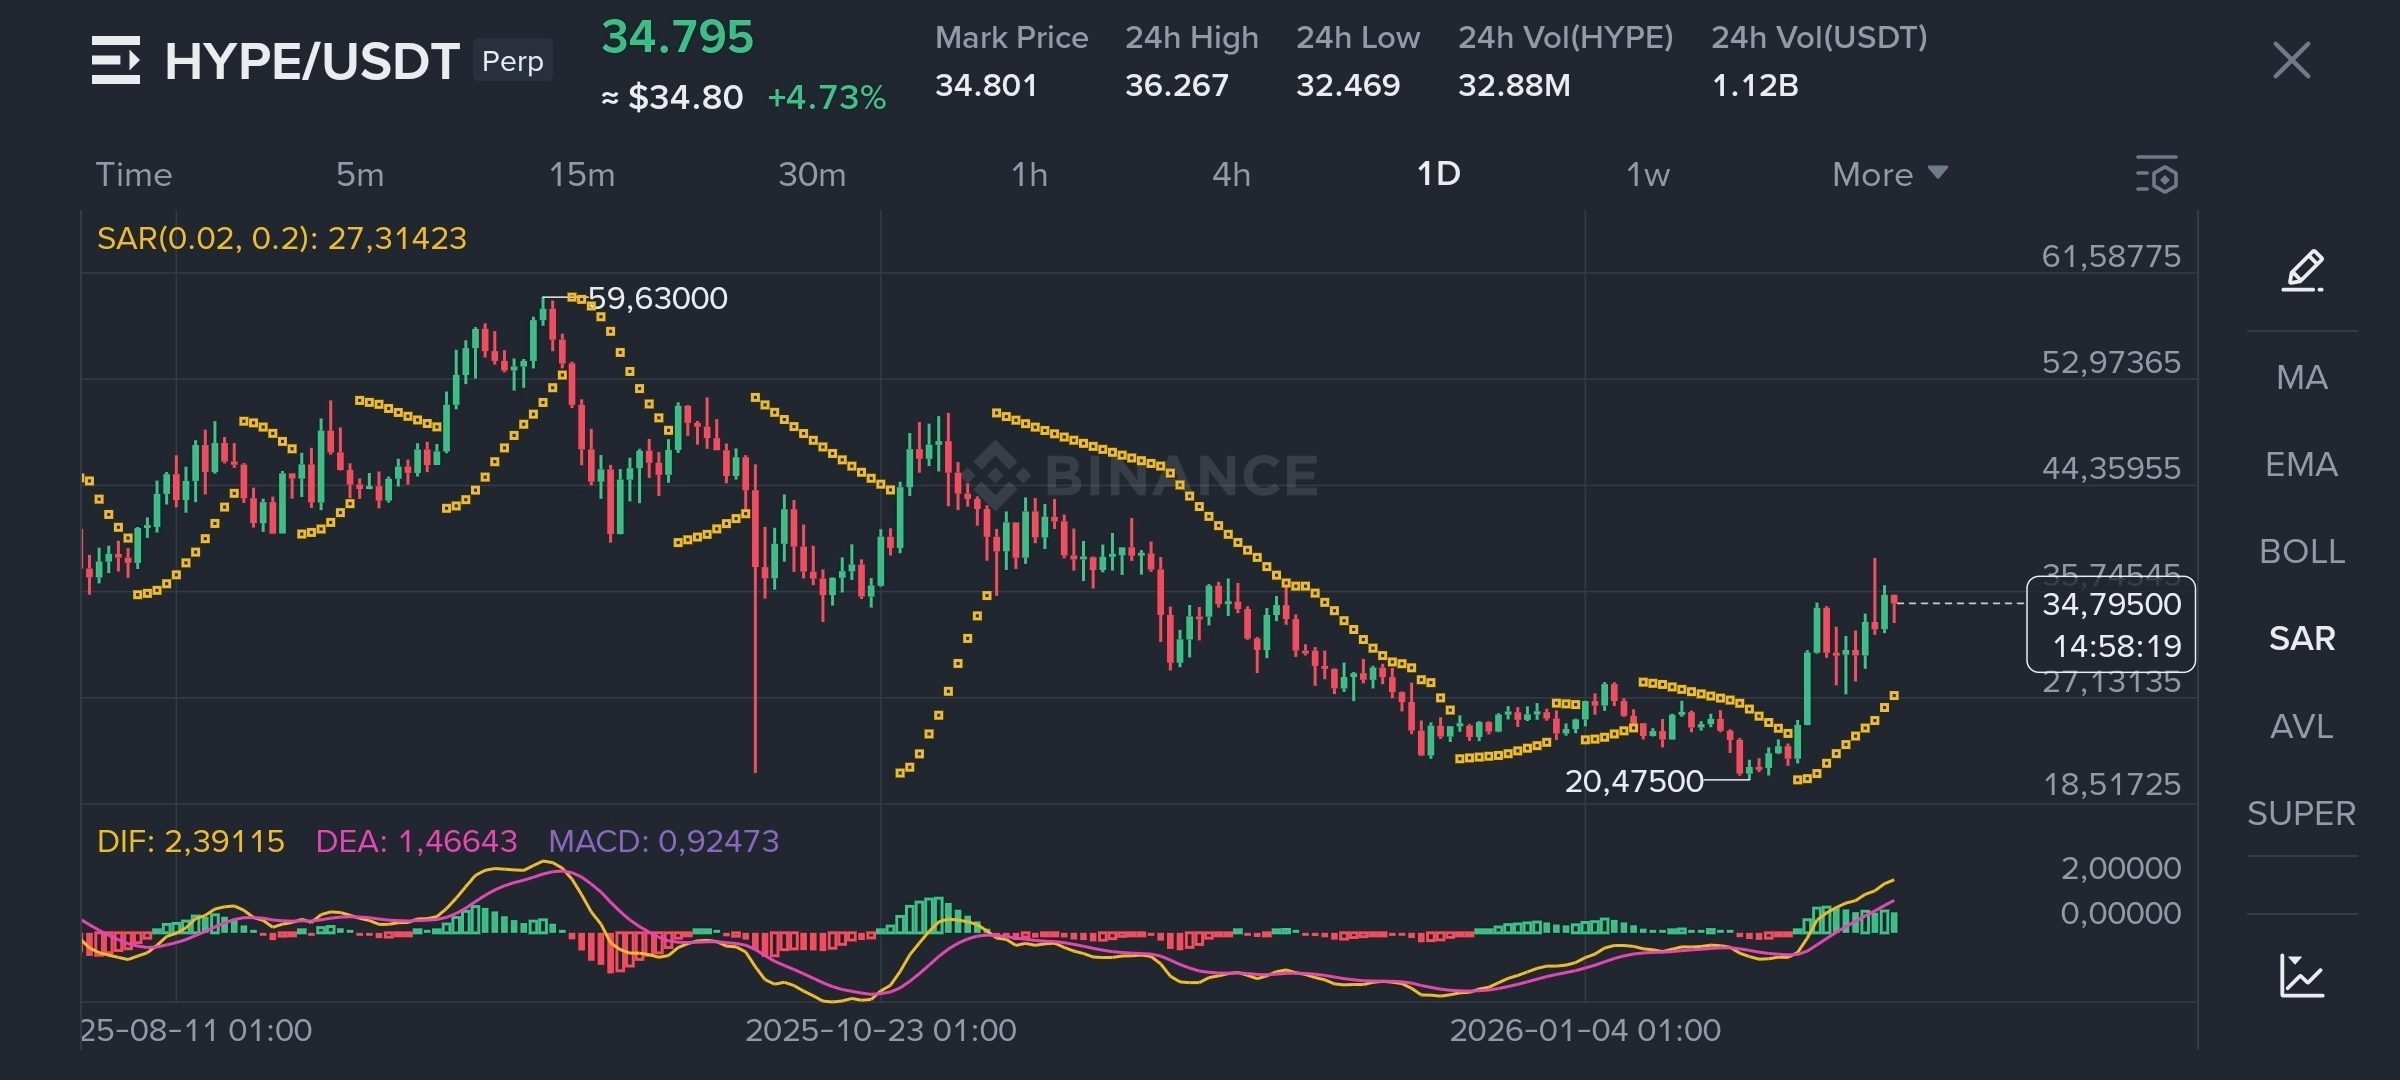Click the current price tag 34,79500
Viewport: 2400px width, 1080px height.
2110,605
